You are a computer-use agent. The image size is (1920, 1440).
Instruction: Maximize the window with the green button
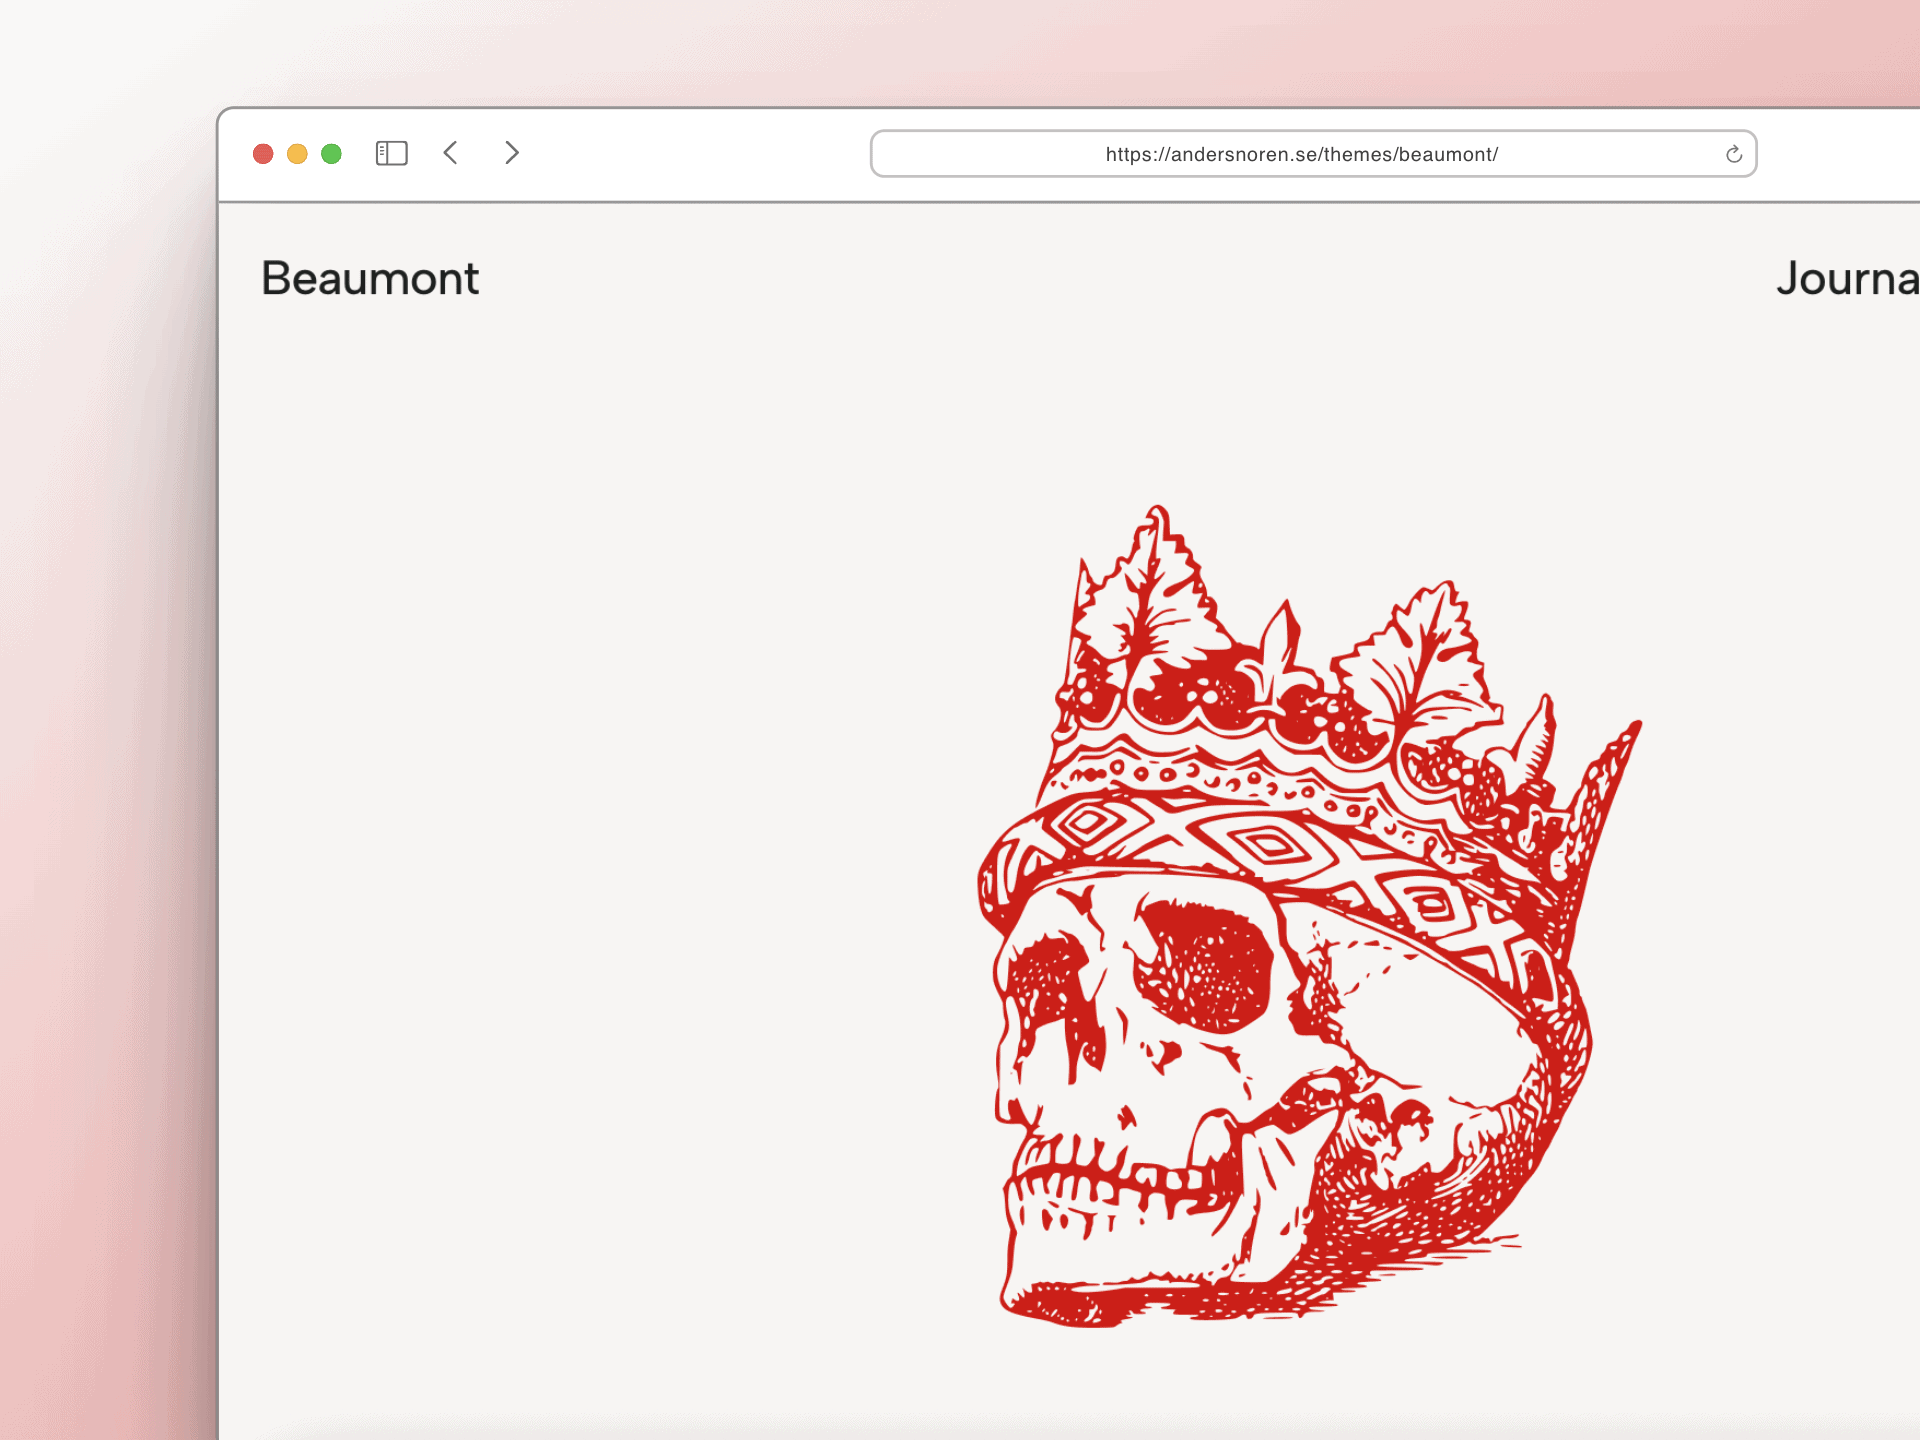[x=331, y=153]
